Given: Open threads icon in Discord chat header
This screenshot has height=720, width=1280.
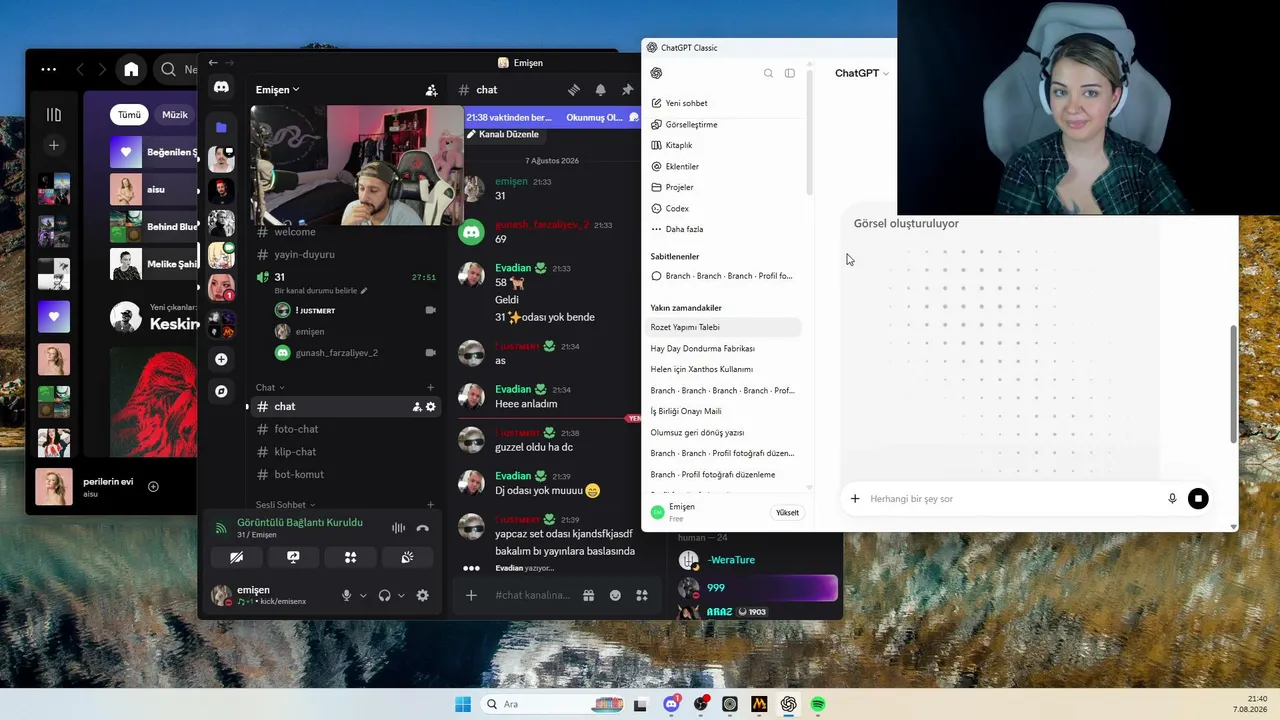Looking at the screenshot, I should pos(574,90).
